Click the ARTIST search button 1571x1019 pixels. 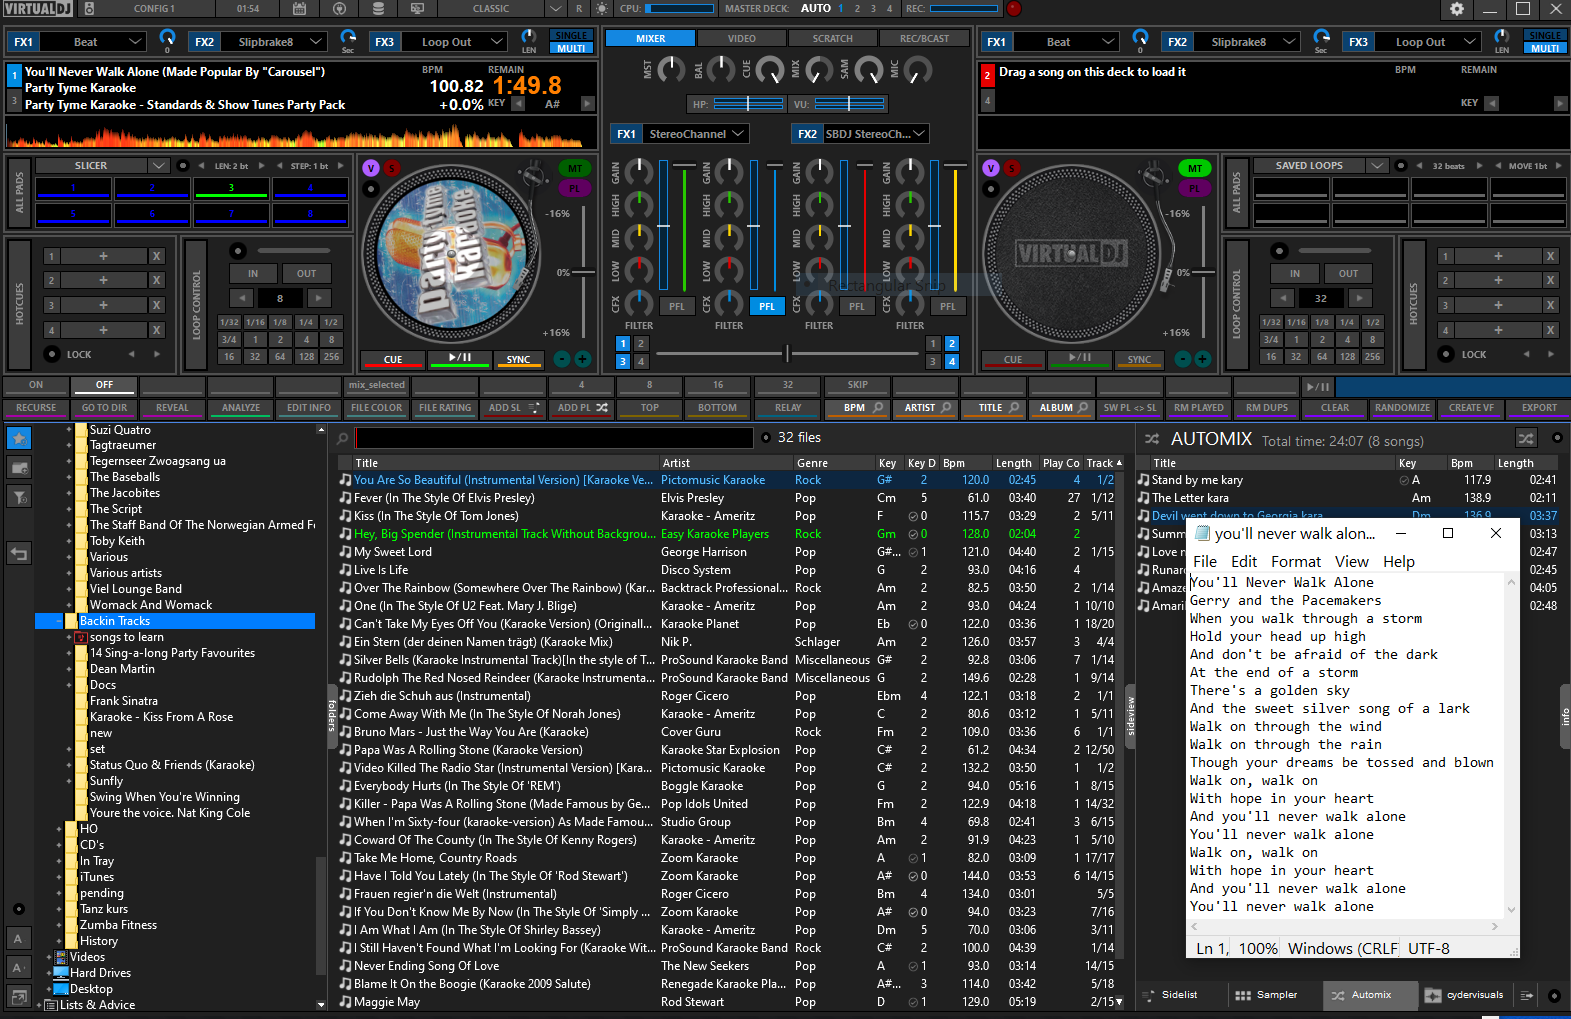click(x=927, y=408)
